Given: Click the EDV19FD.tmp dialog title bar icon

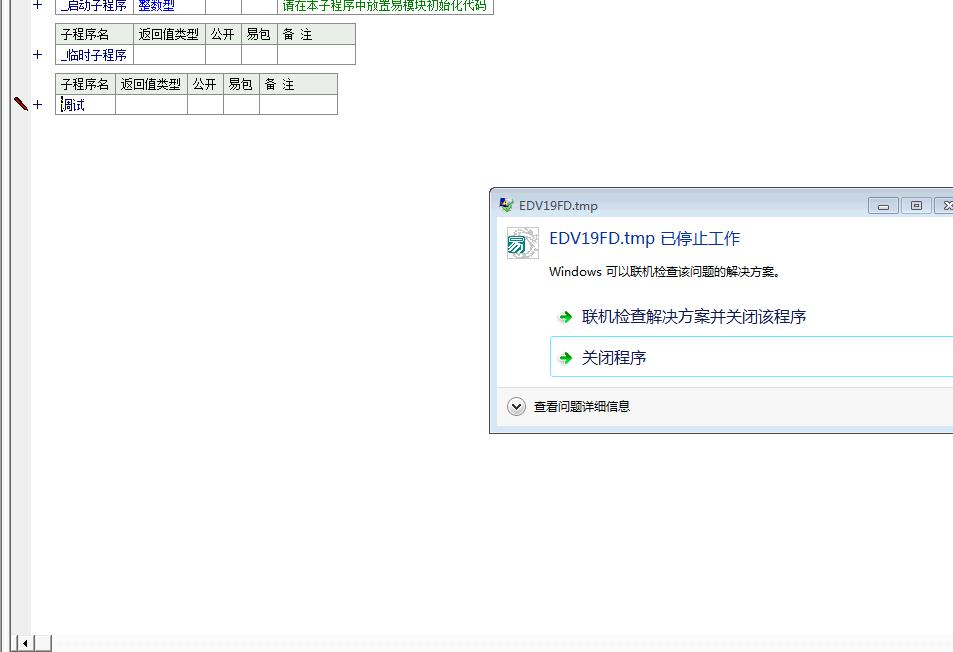Looking at the screenshot, I should [x=506, y=205].
